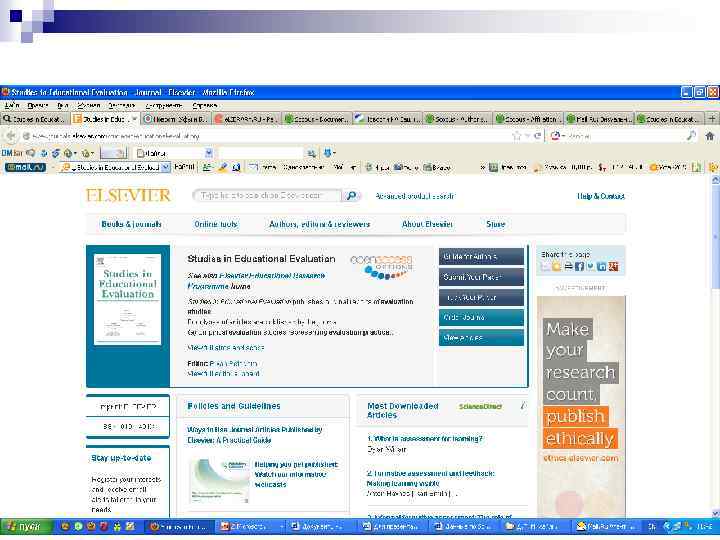720x540 pixels.
Task: Open the toolbar combo box dropdown
Action: click(x=208, y=153)
